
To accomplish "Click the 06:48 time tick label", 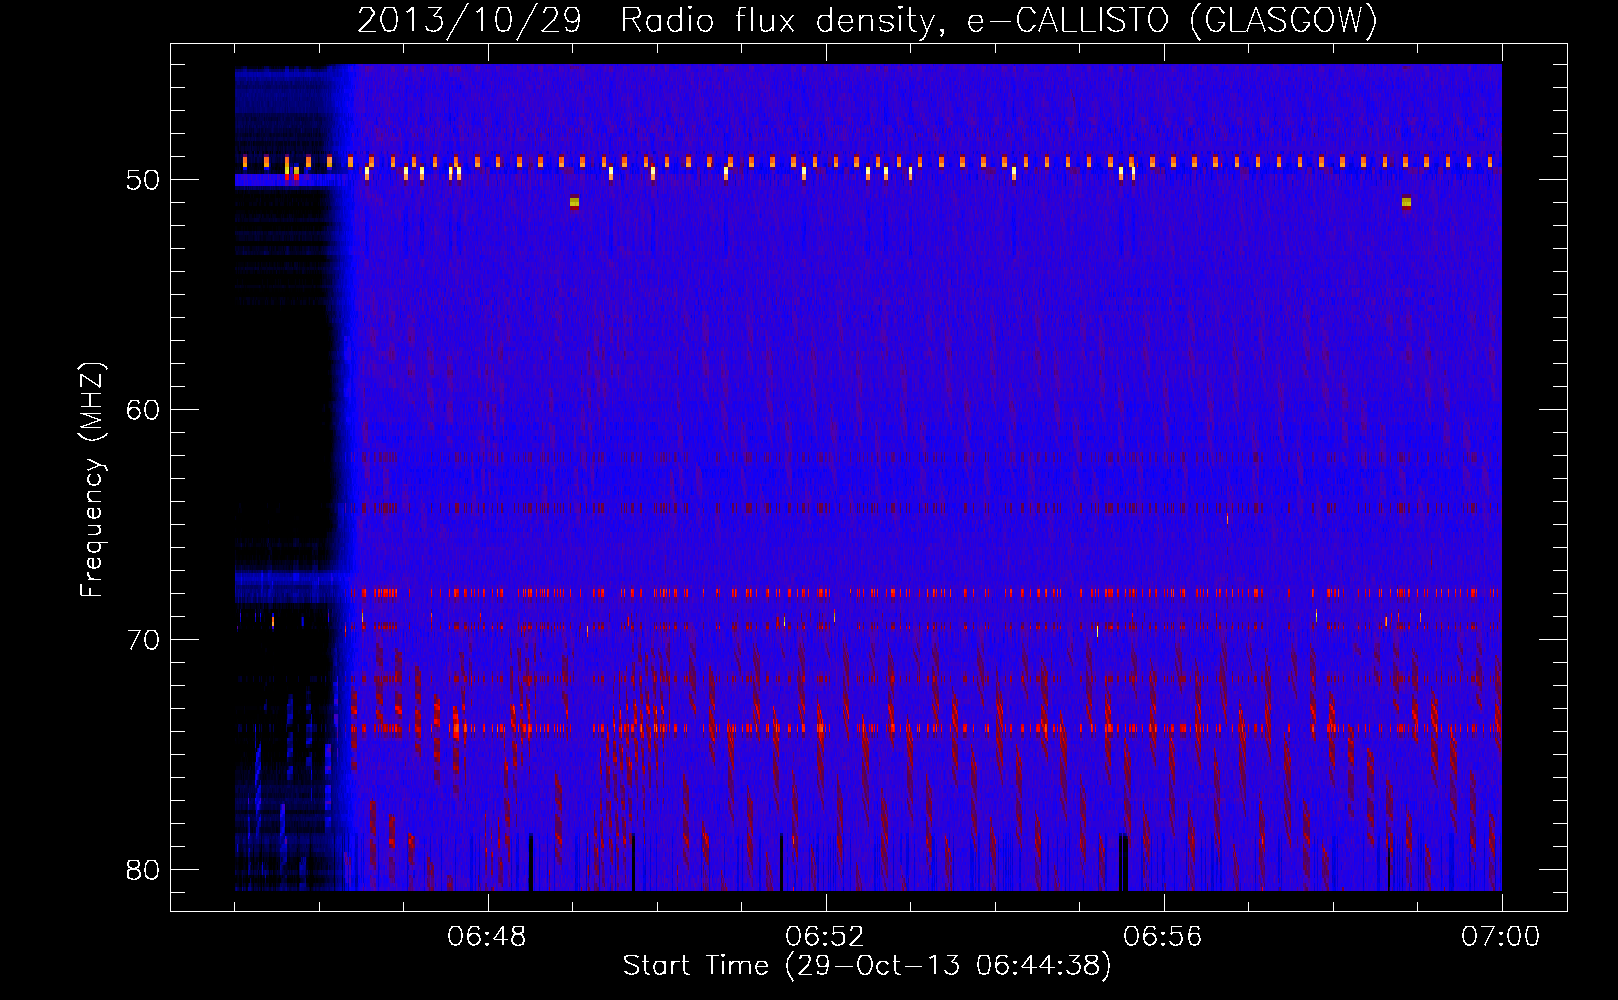I will pos(487,937).
